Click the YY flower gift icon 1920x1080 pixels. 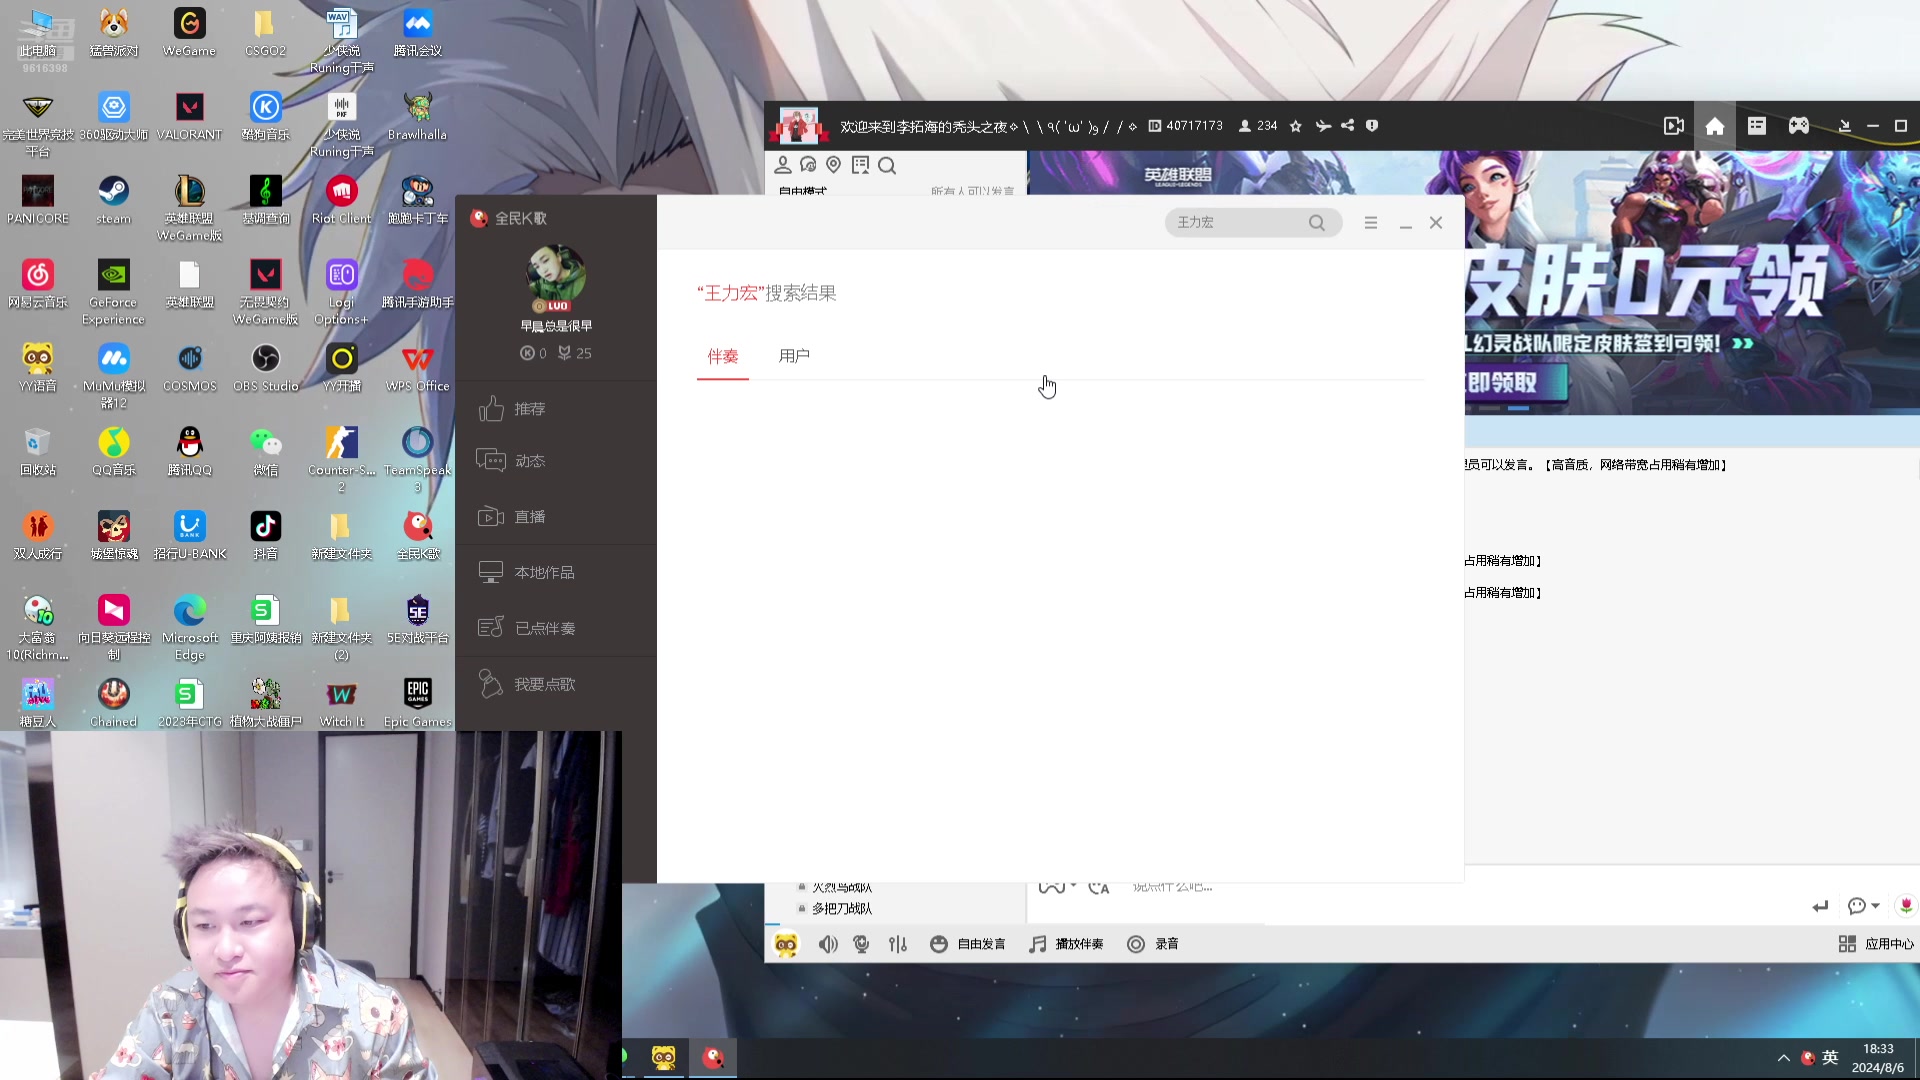click(x=1906, y=906)
